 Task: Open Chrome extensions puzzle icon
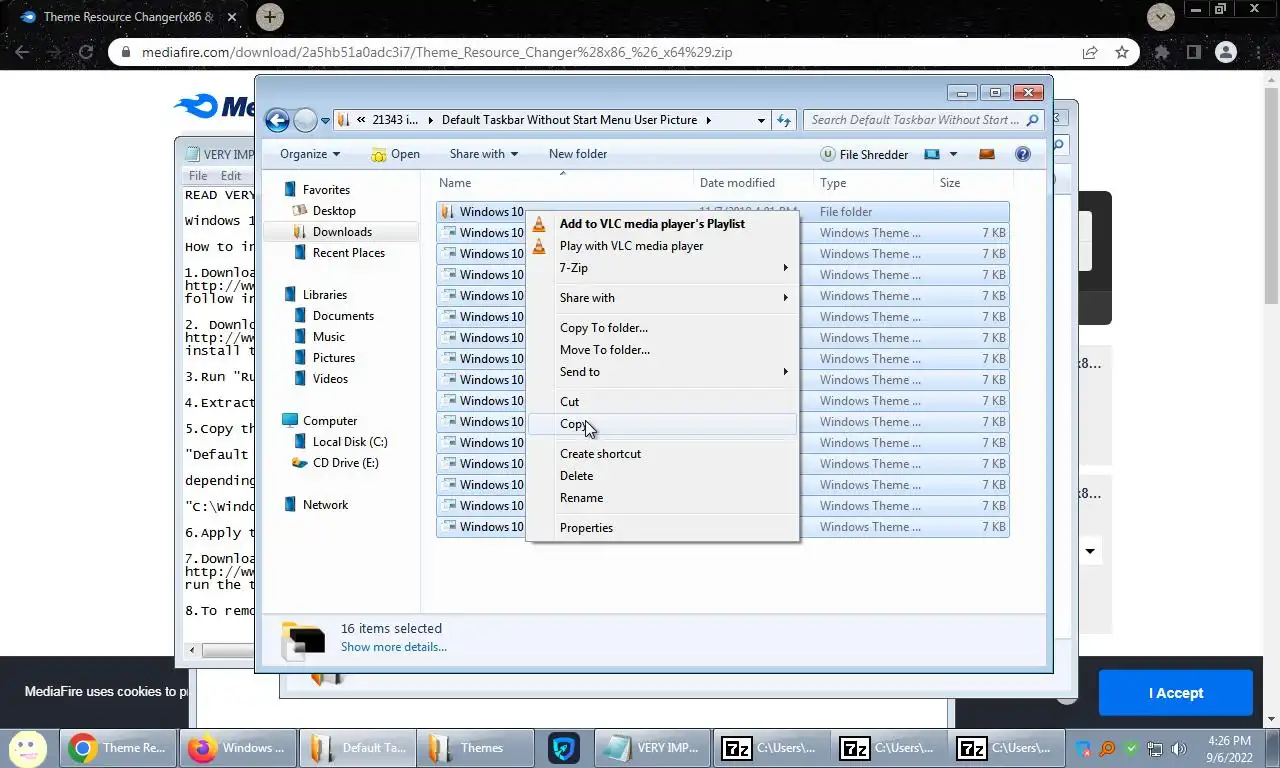point(1162,52)
